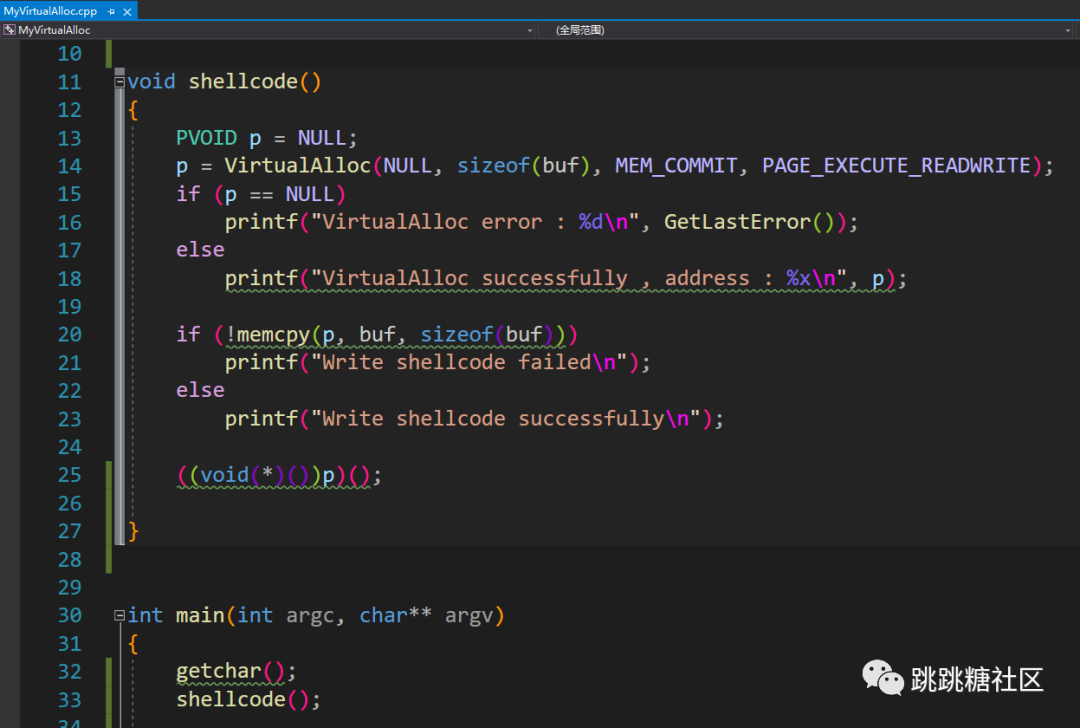Screen dimensions: 1080x728
Task: Click the 跳跳糖社区 WeChat logo
Action: (883, 678)
